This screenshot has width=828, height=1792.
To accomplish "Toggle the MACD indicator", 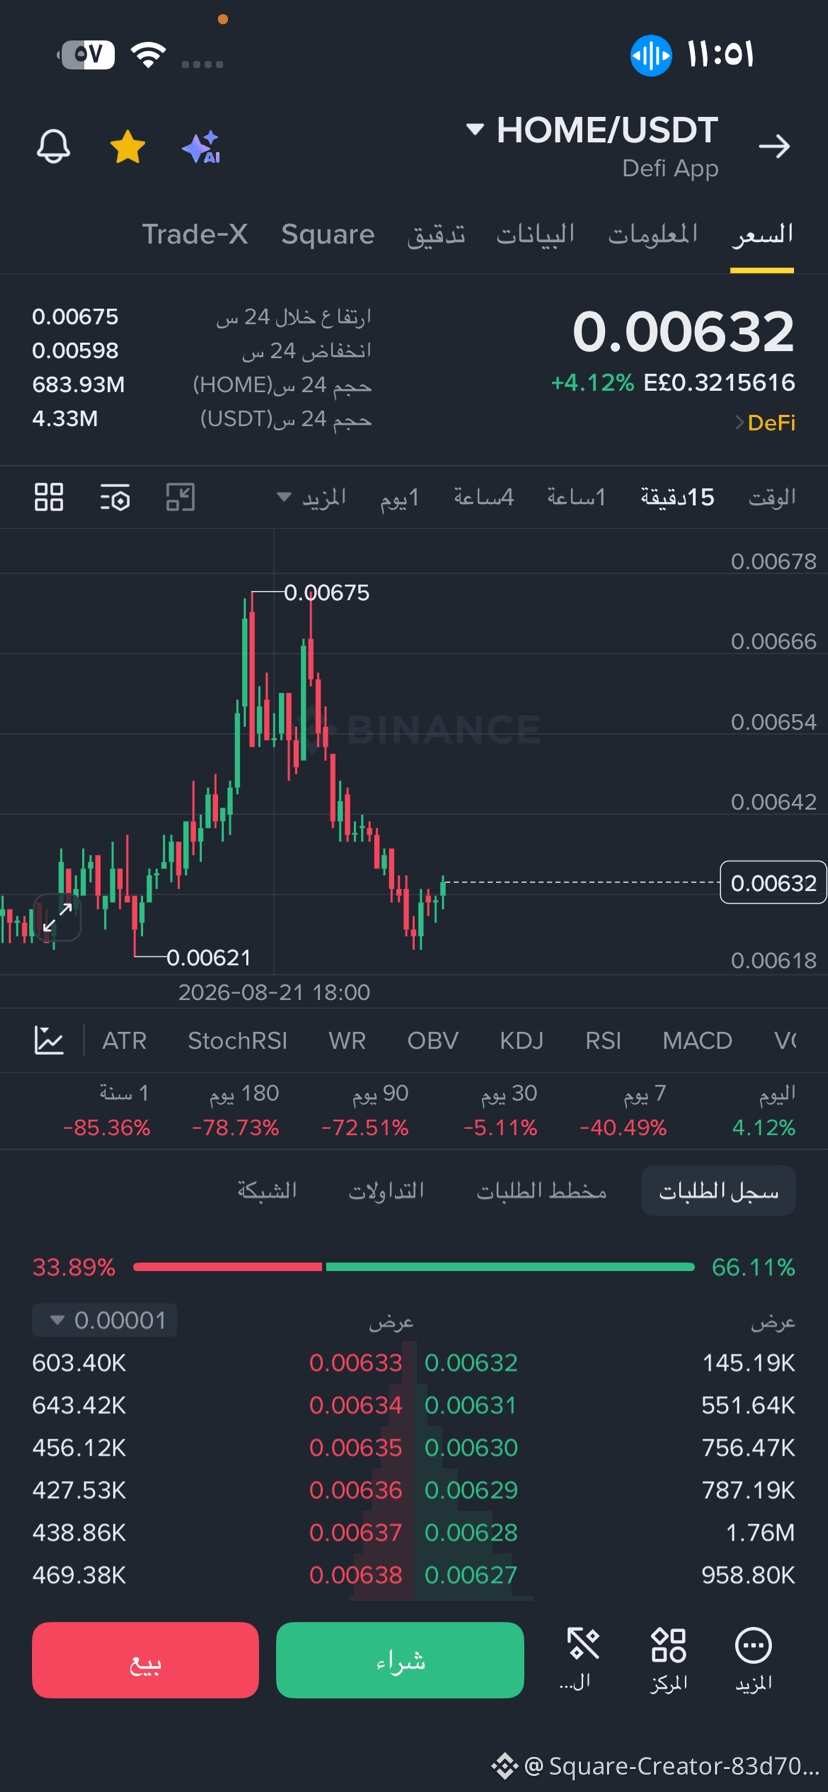I will (x=697, y=1041).
